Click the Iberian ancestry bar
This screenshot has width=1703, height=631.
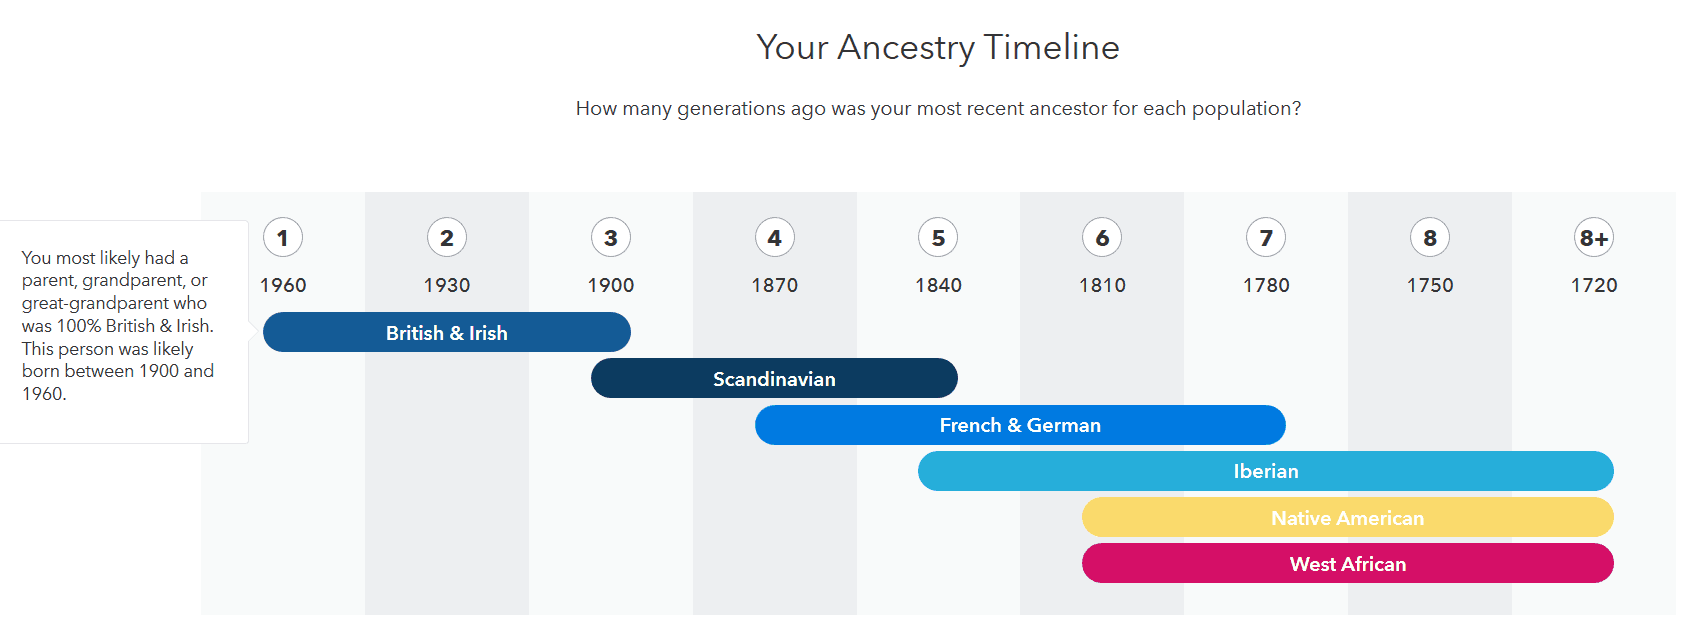point(1266,471)
